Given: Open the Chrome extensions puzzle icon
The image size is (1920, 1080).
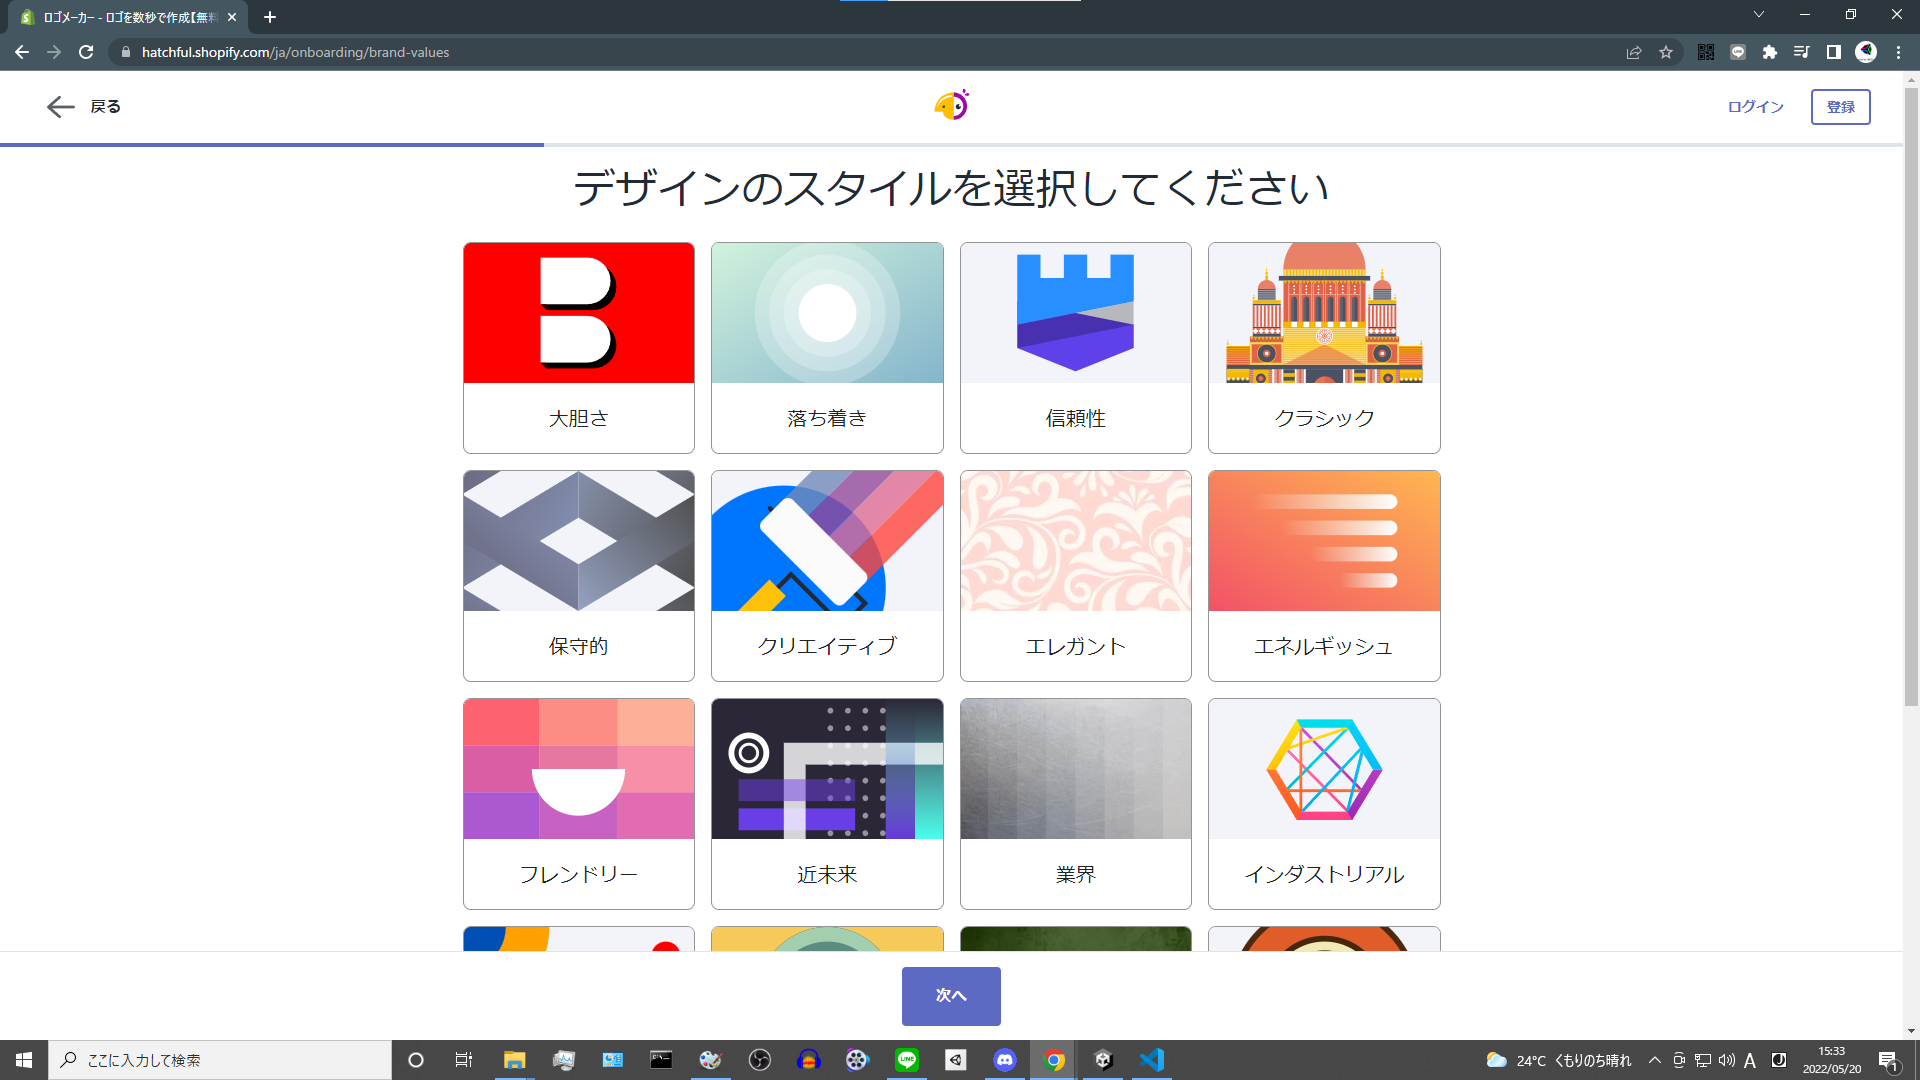Looking at the screenshot, I should coord(1770,52).
